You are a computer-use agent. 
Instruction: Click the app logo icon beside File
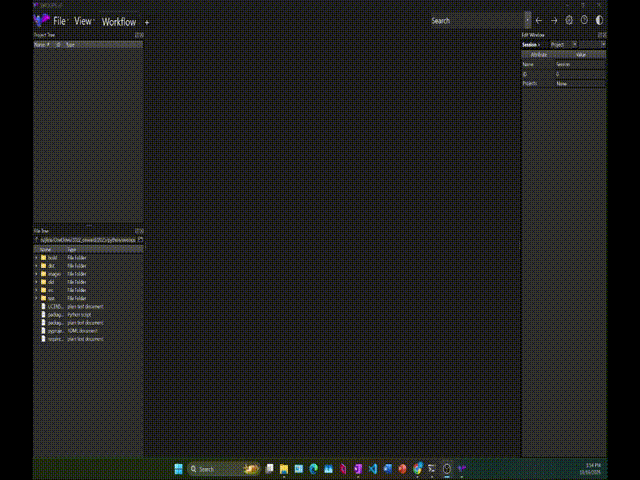coord(41,20)
